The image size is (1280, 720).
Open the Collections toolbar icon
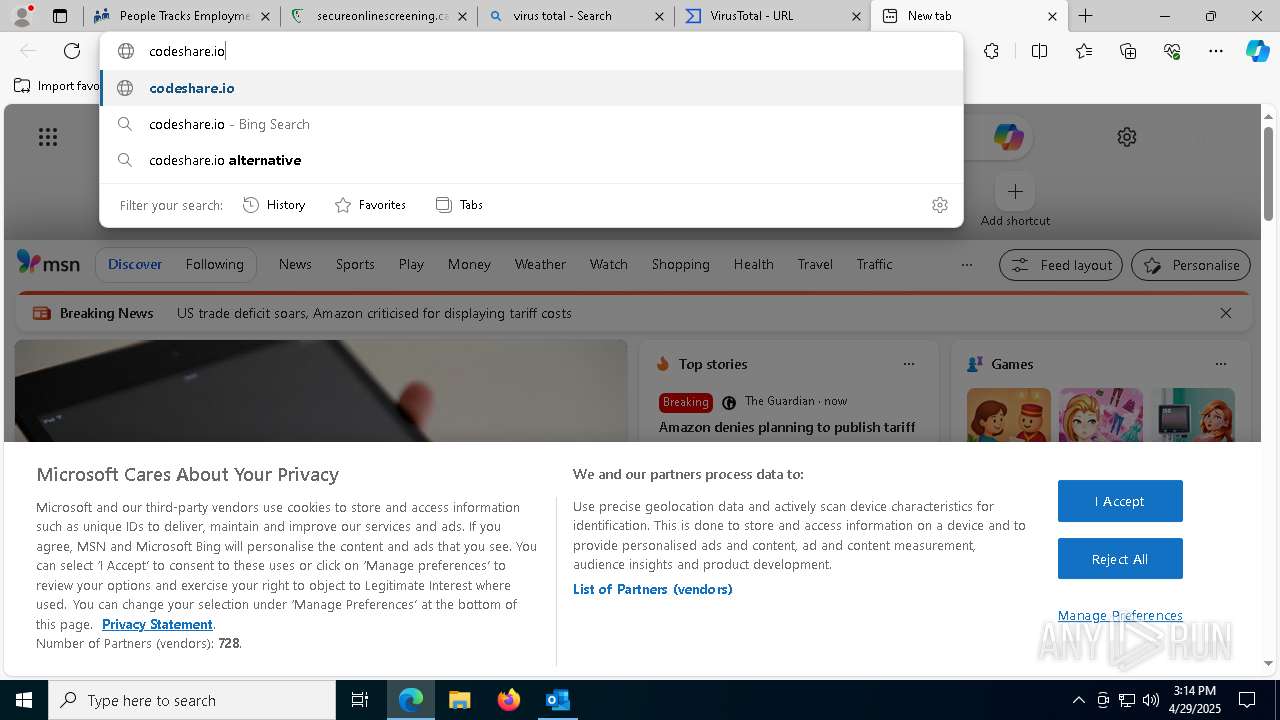coord(1128,51)
